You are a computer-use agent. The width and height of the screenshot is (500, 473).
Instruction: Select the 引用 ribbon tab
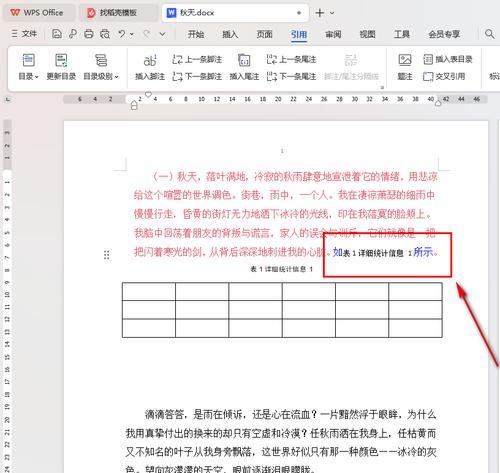click(299, 34)
